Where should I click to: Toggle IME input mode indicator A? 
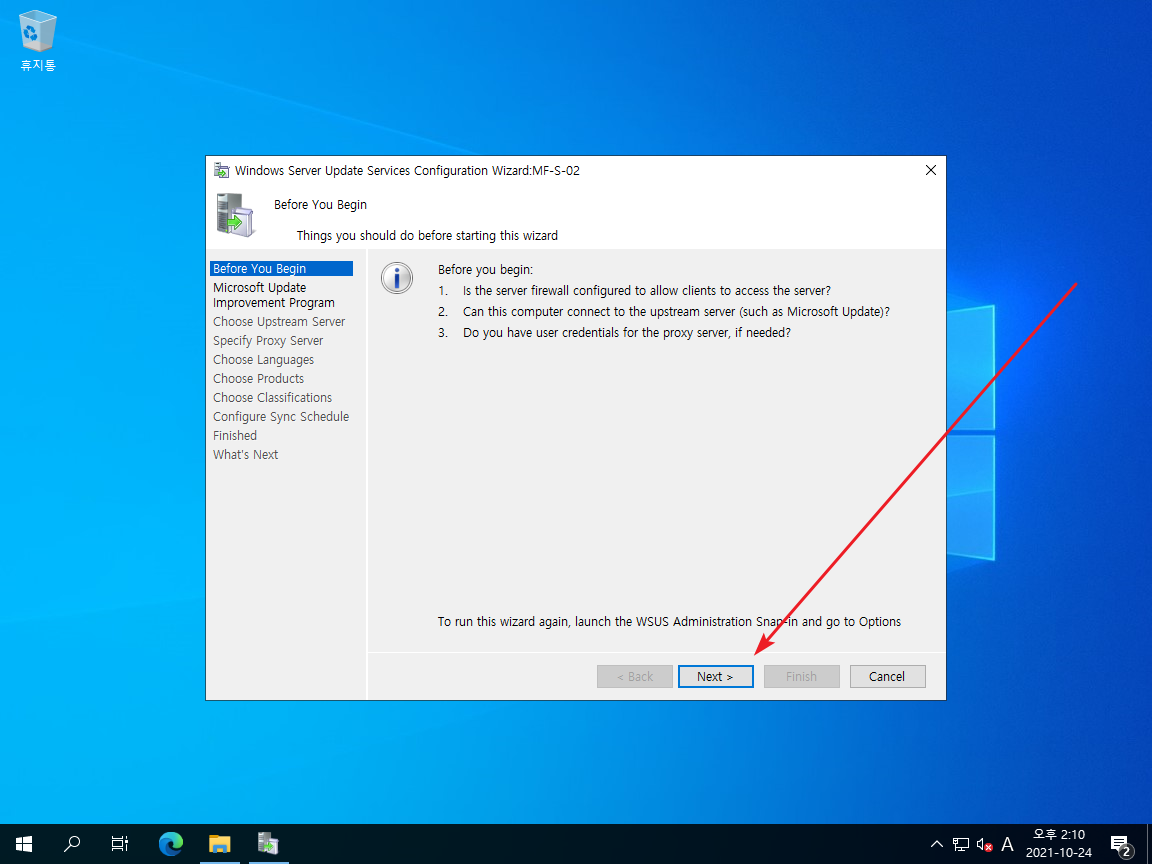(x=1007, y=844)
